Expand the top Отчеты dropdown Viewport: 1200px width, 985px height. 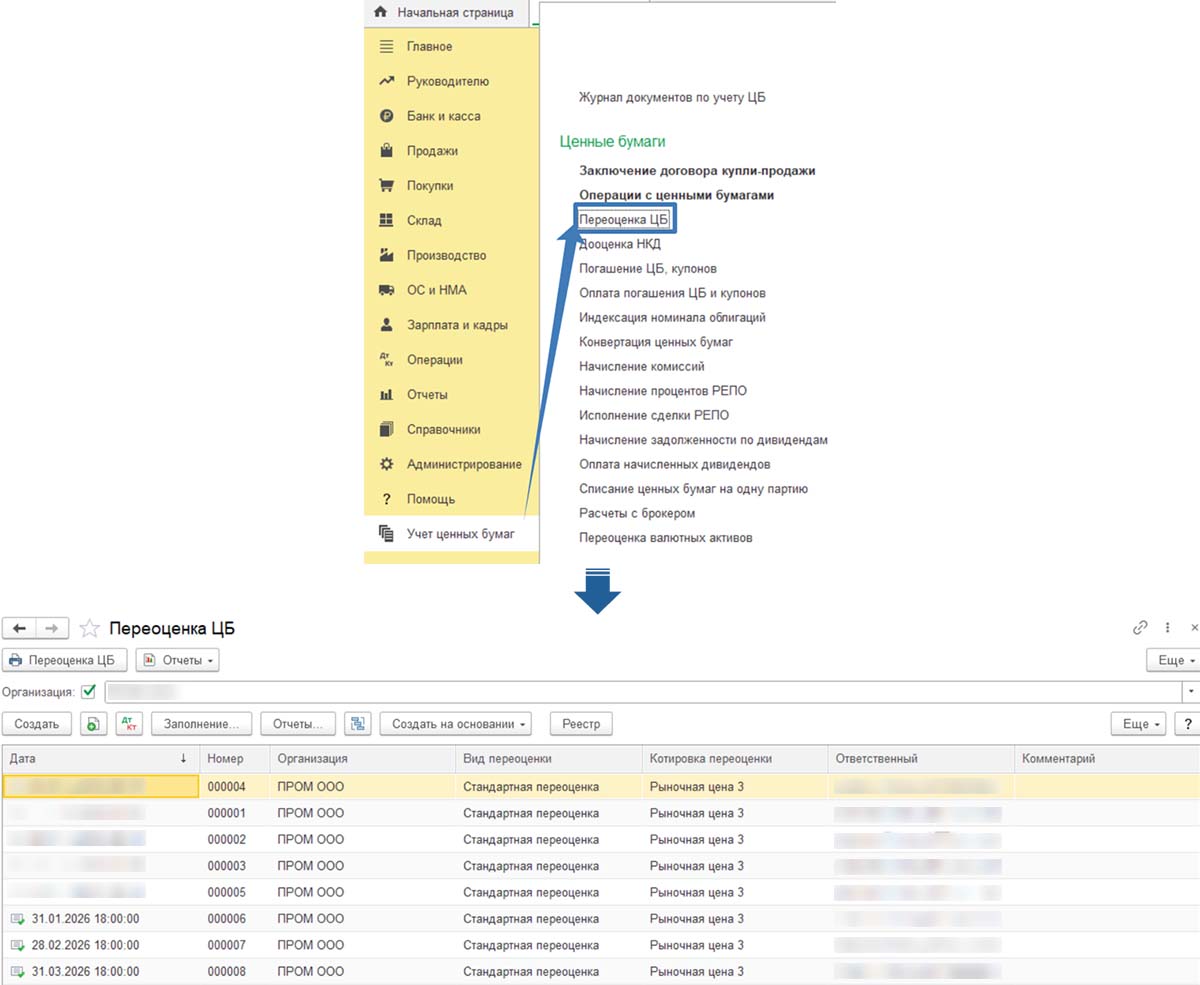tap(177, 660)
